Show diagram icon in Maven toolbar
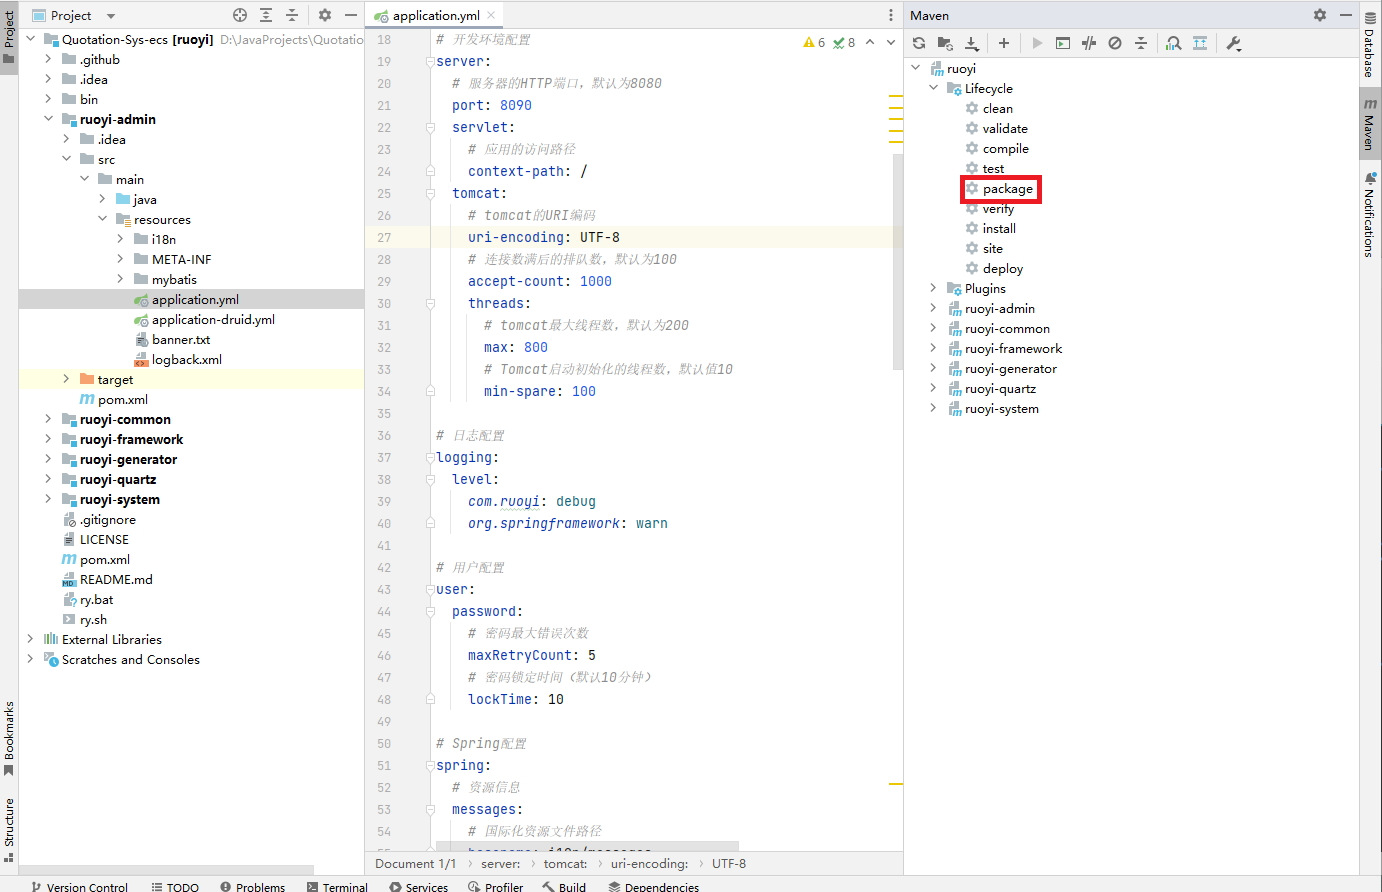Image resolution: width=1382 pixels, height=892 pixels. click(1200, 43)
